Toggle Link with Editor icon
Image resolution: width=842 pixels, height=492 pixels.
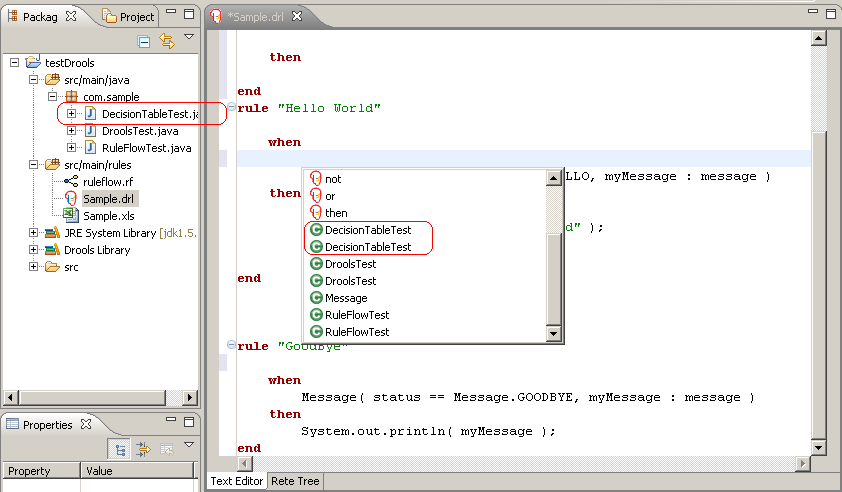point(167,41)
